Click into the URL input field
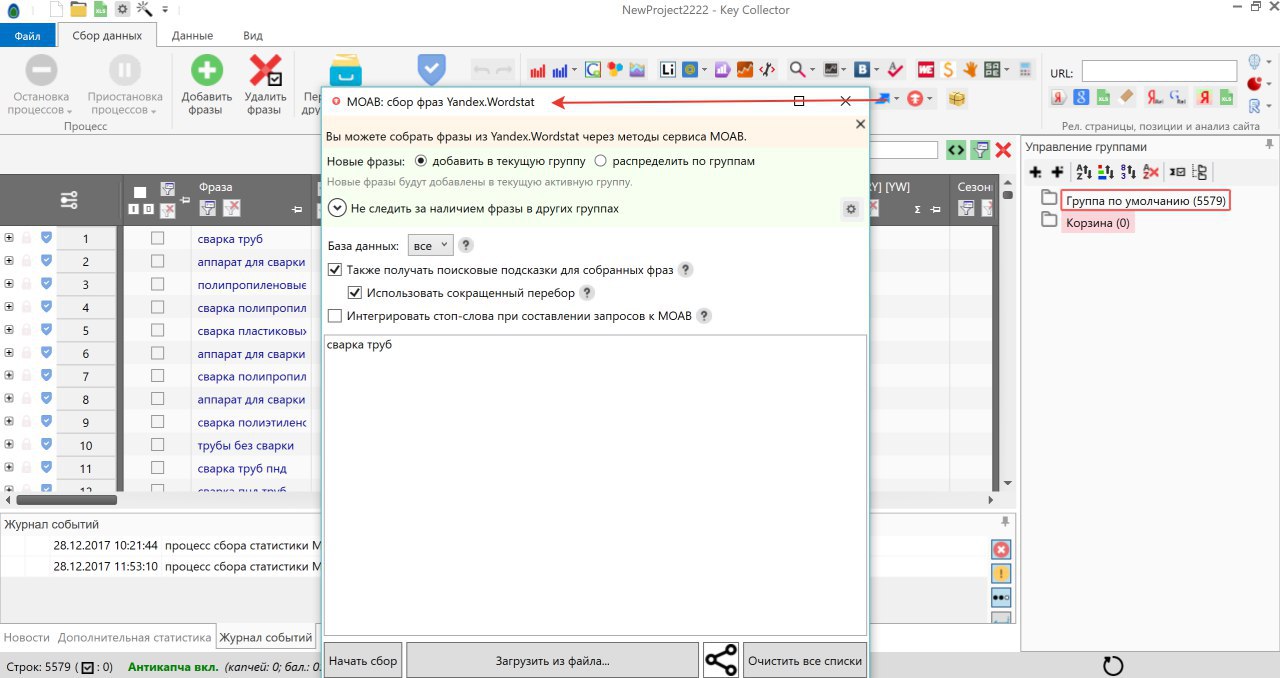 click(1159, 71)
